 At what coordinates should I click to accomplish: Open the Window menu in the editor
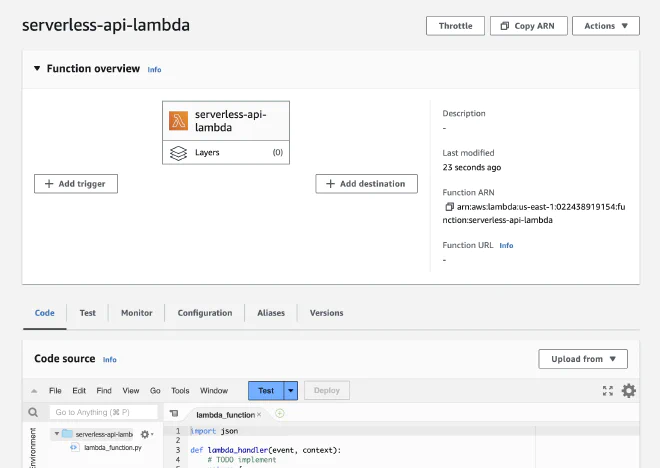pos(214,391)
